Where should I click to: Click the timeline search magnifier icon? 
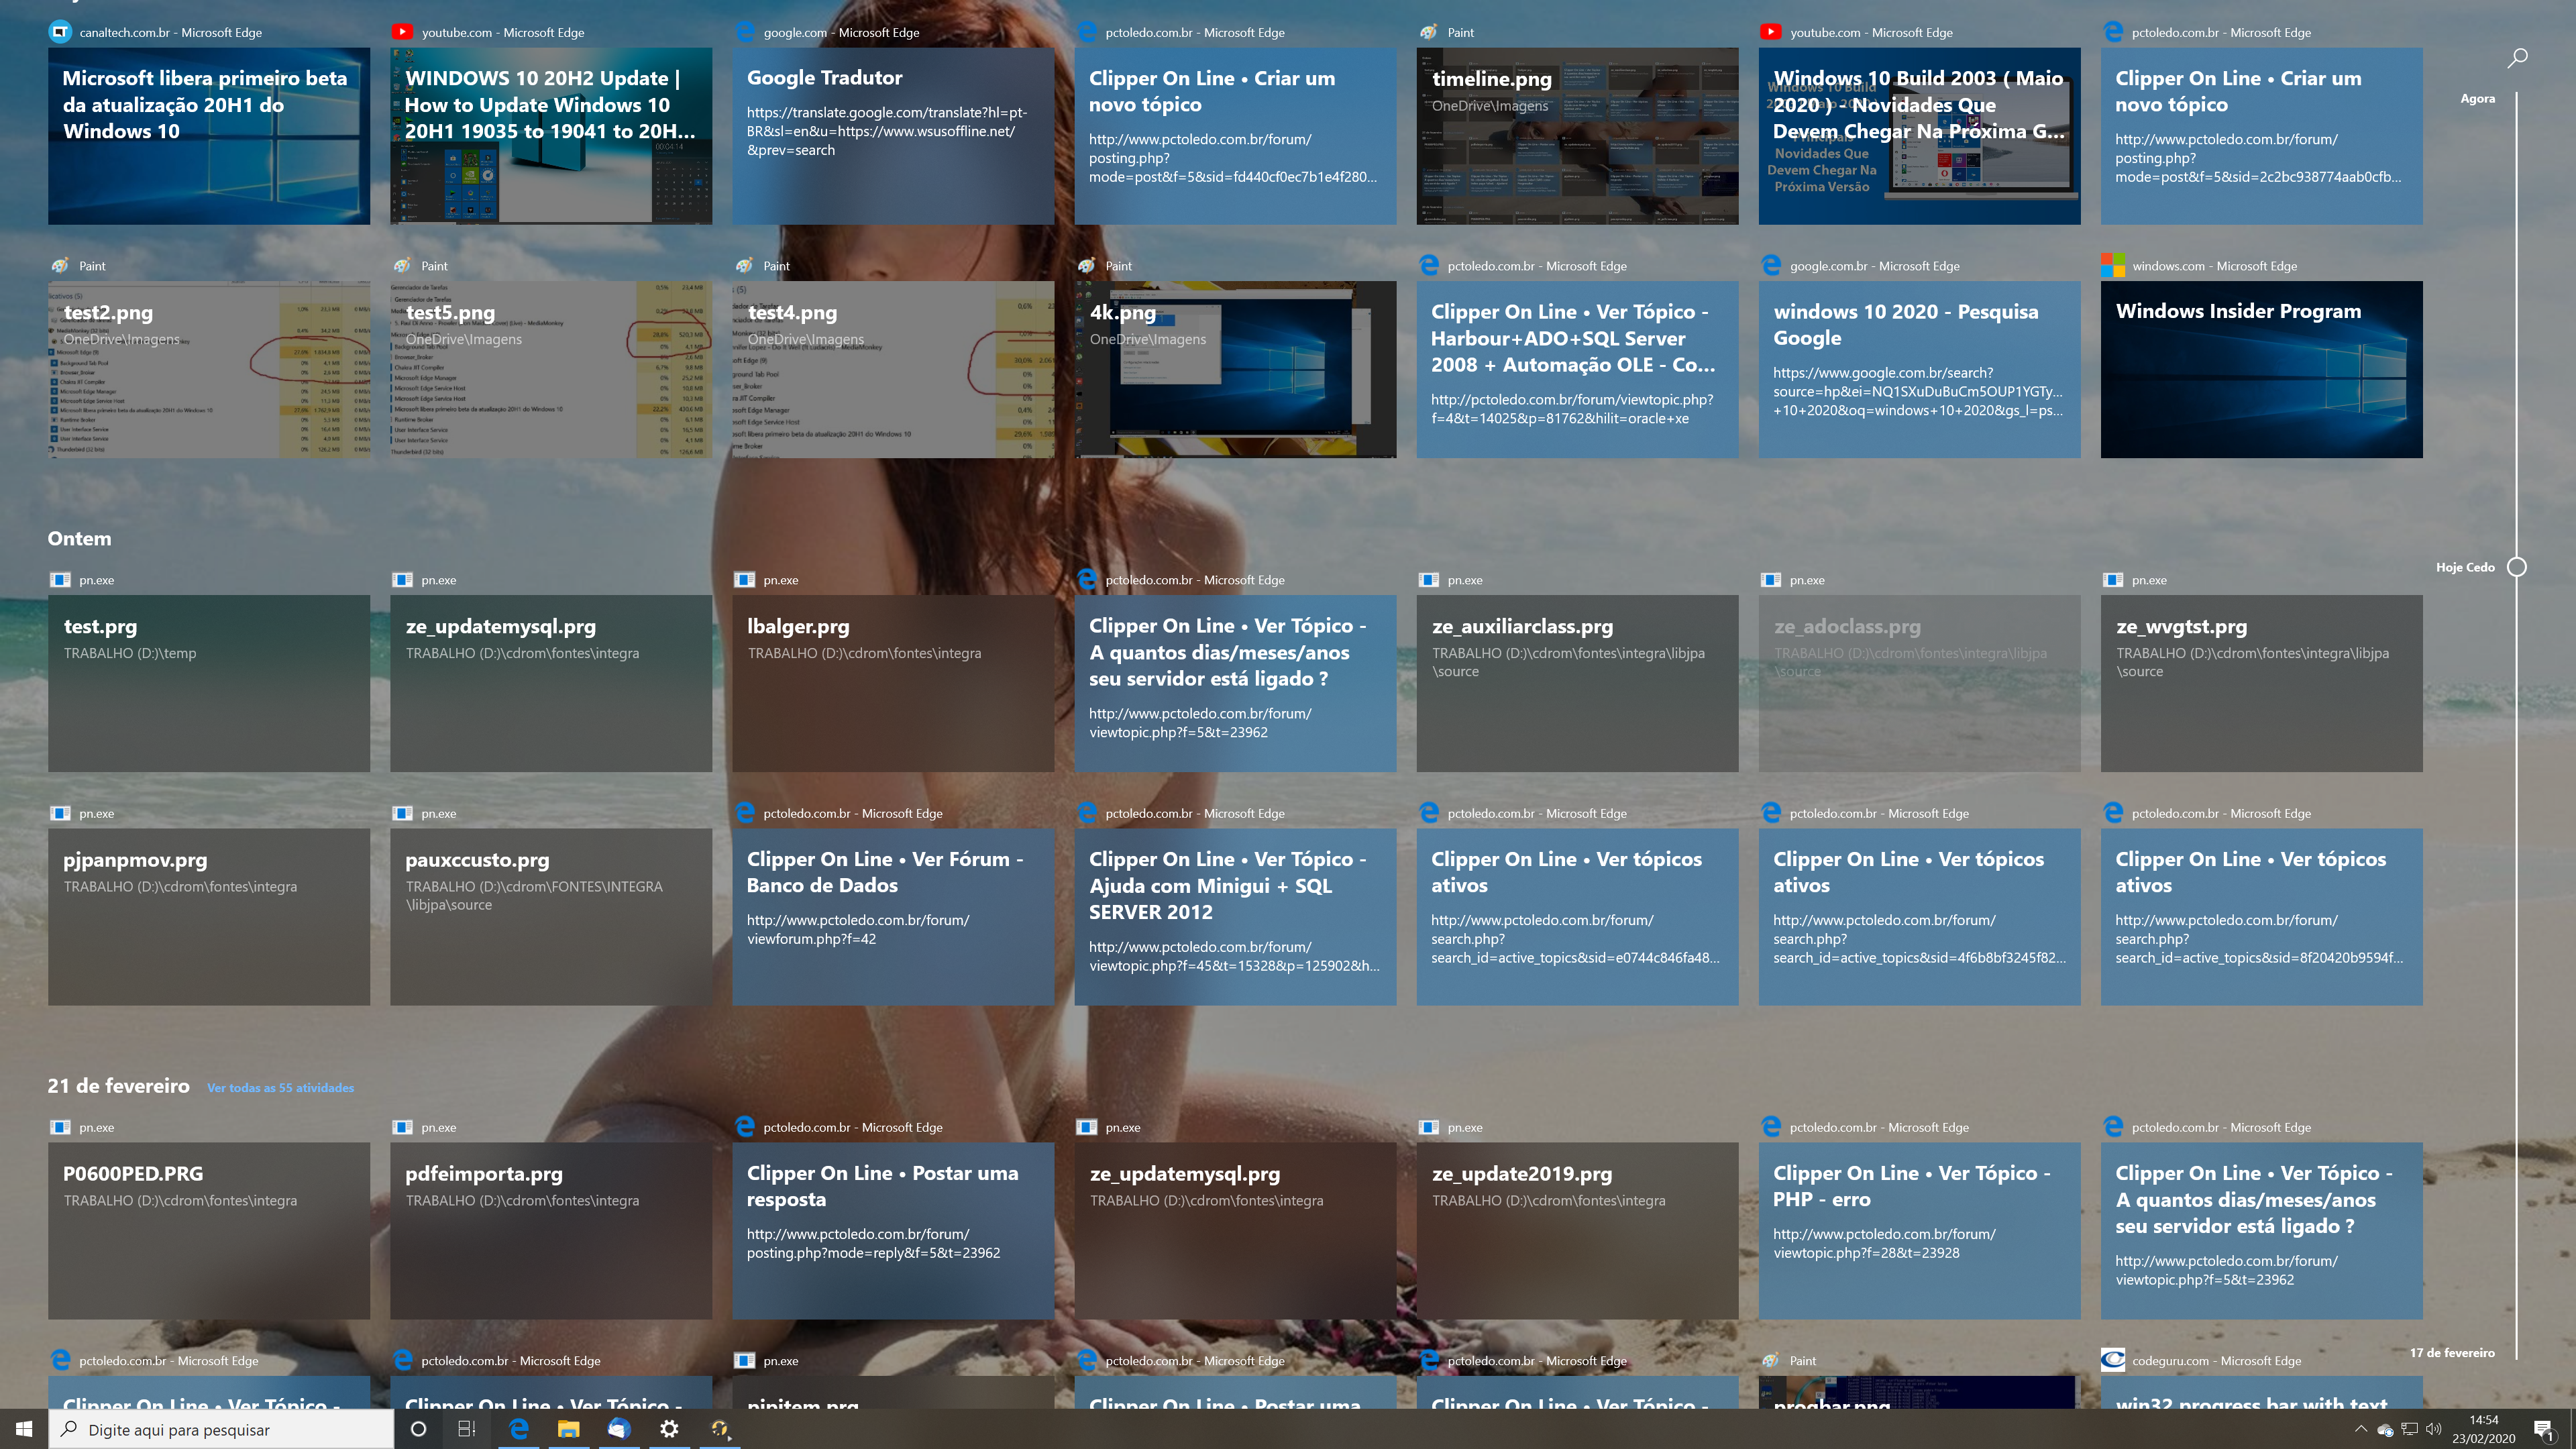tap(2517, 58)
